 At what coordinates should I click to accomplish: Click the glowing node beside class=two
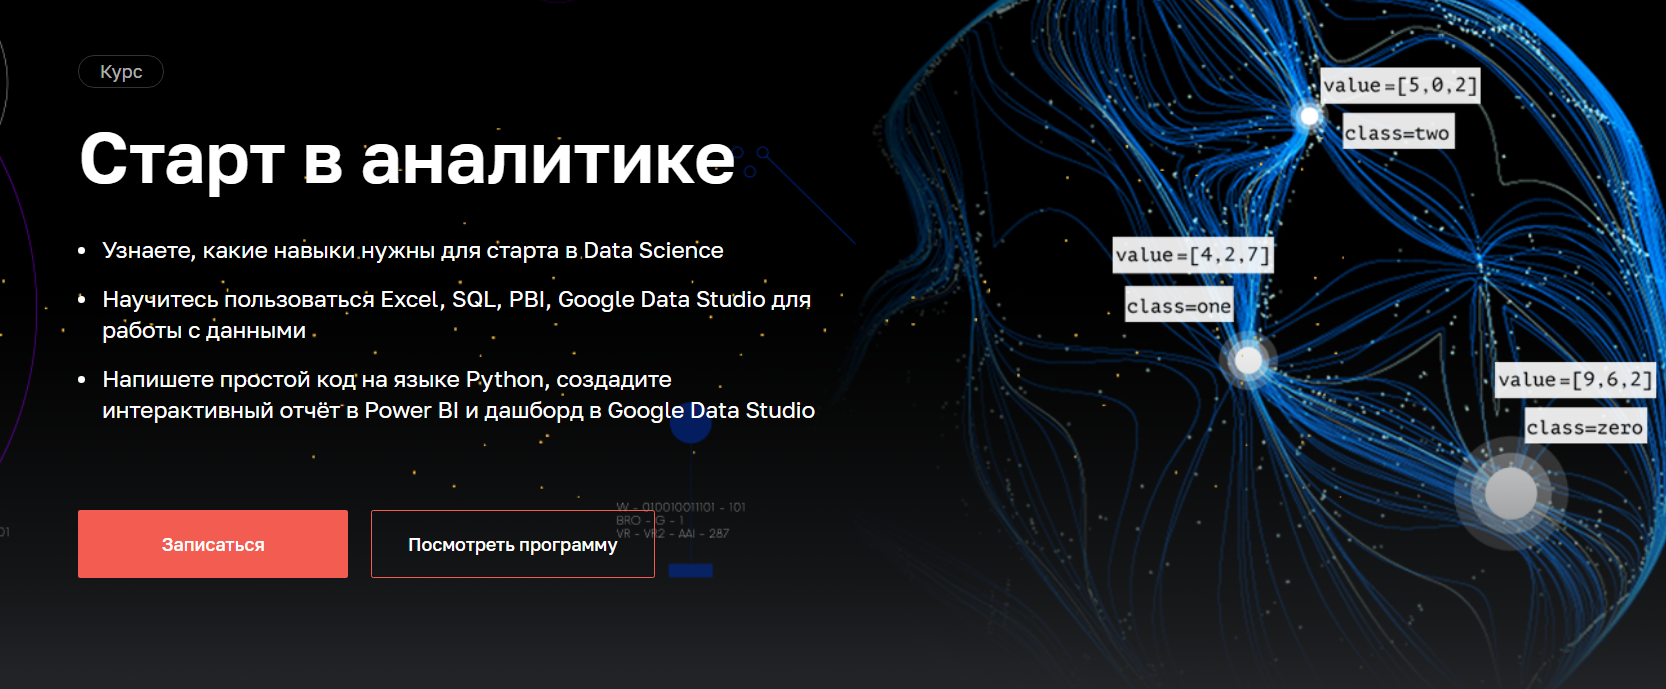[1309, 116]
